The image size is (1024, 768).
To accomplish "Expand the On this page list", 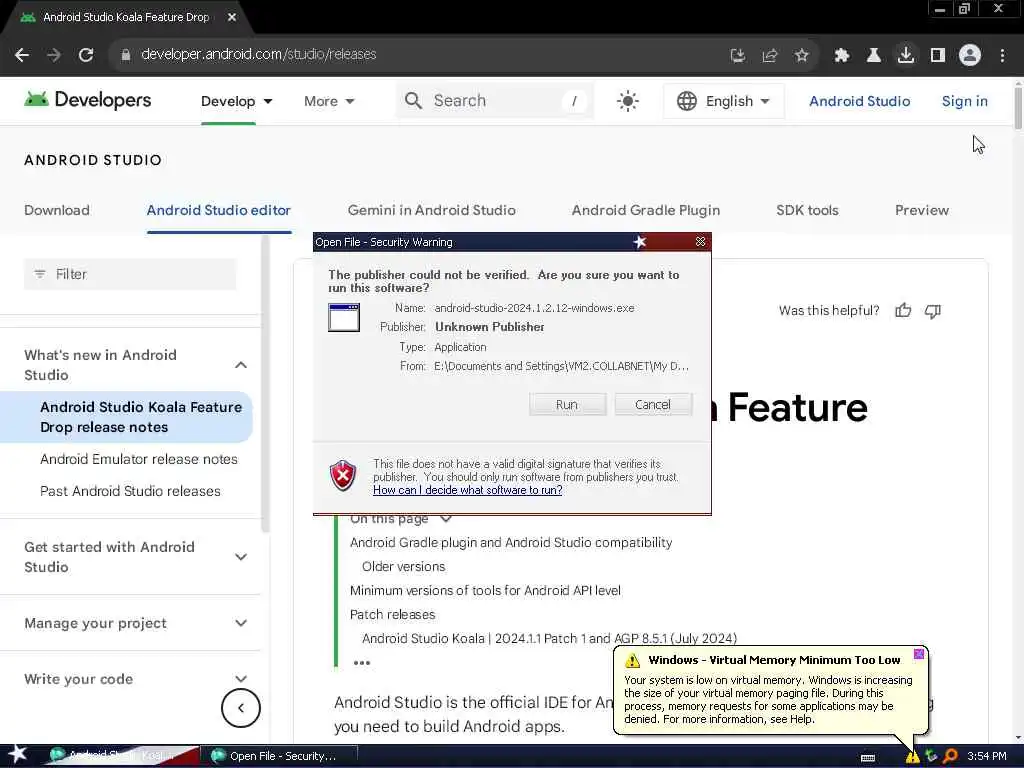I will [446, 519].
